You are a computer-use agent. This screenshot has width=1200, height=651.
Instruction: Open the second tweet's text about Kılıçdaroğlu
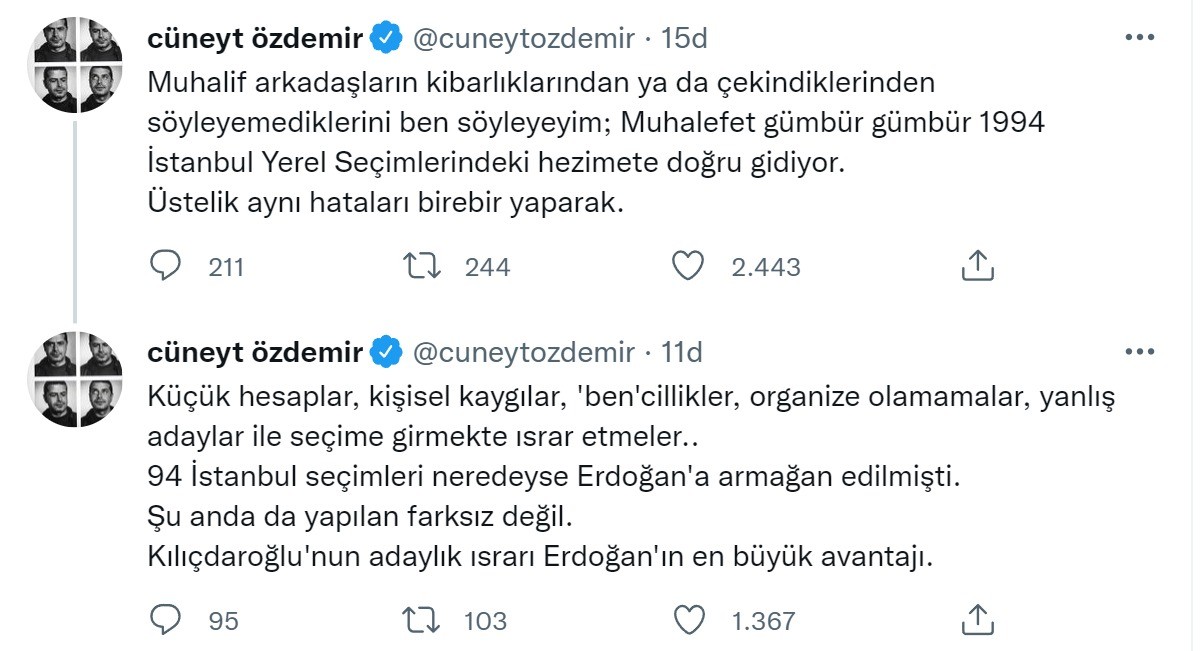coord(540,556)
